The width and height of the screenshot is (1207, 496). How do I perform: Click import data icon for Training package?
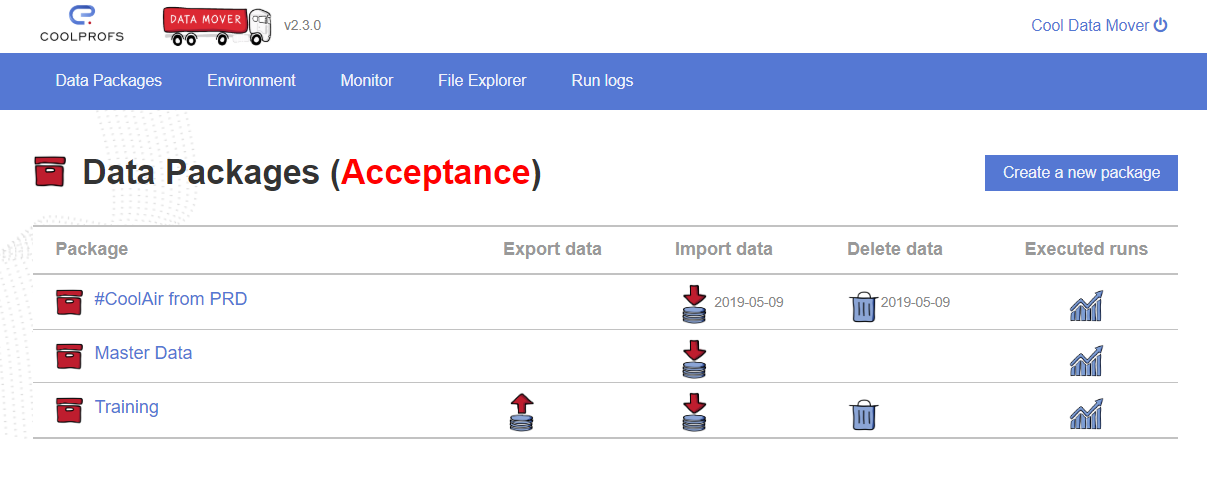[x=694, y=412]
